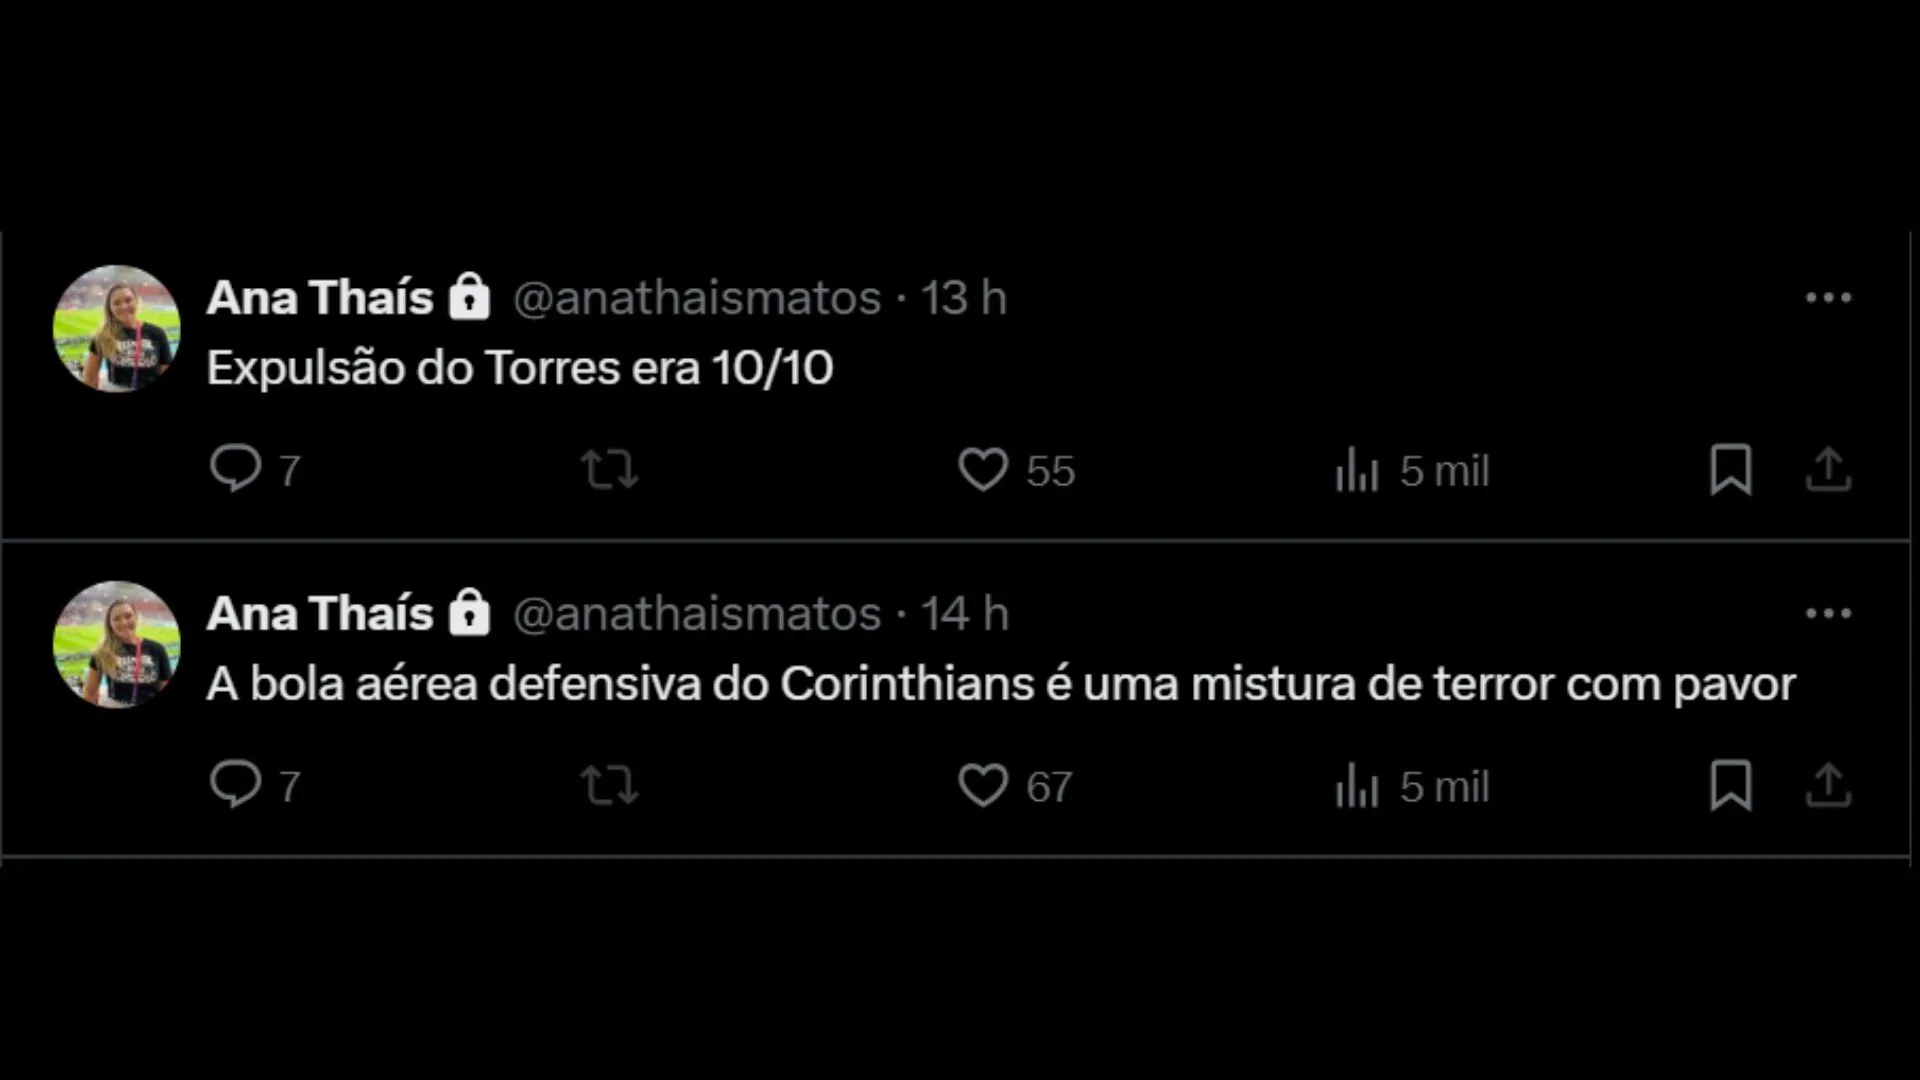The height and width of the screenshot is (1080, 1920).
Task: View analytics of the Corinthians tweet
Action: [x=1357, y=785]
